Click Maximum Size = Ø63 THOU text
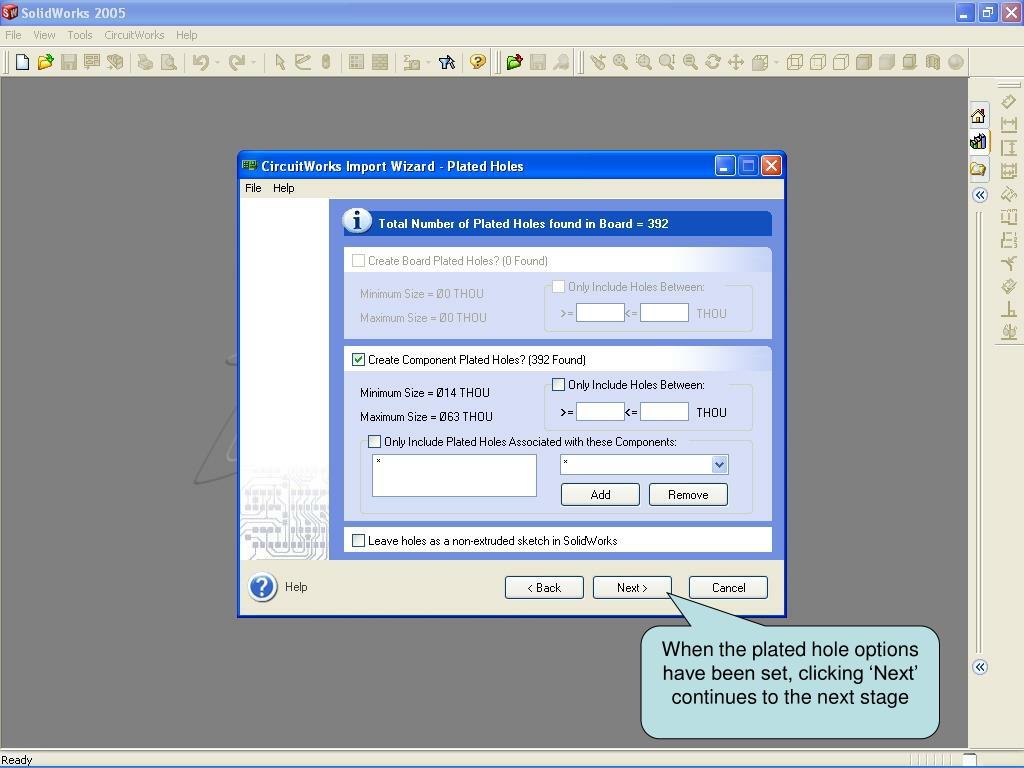This screenshot has height=768, width=1024. tap(426, 417)
